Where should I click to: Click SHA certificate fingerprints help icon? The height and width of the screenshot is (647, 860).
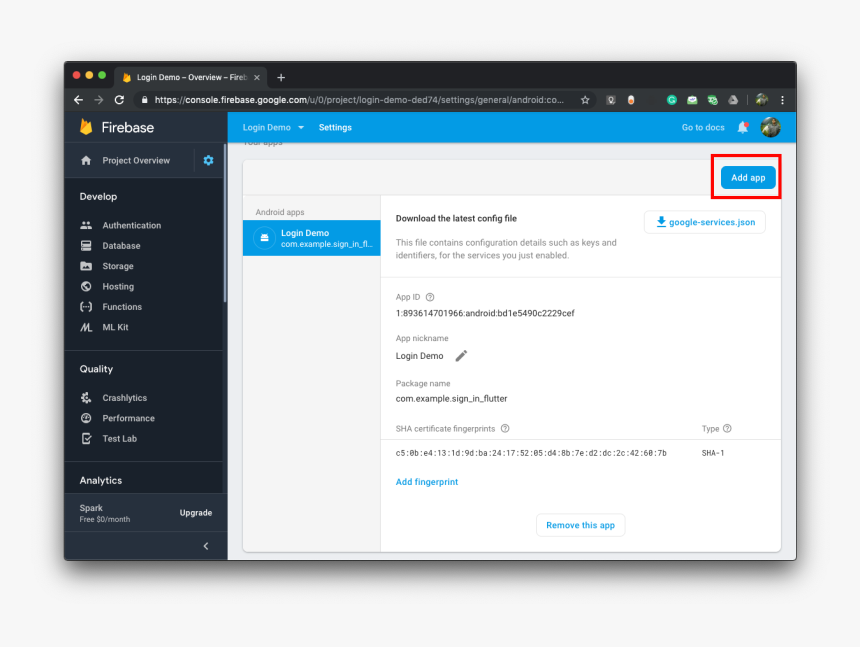coord(505,428)
